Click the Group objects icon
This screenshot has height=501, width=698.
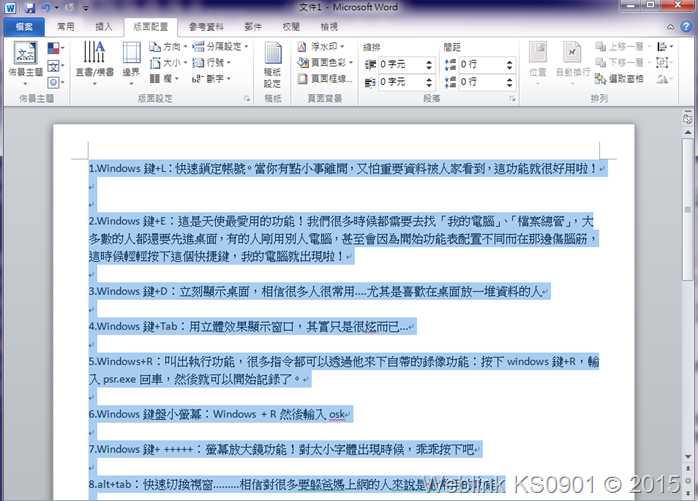[x=664, y=62]
